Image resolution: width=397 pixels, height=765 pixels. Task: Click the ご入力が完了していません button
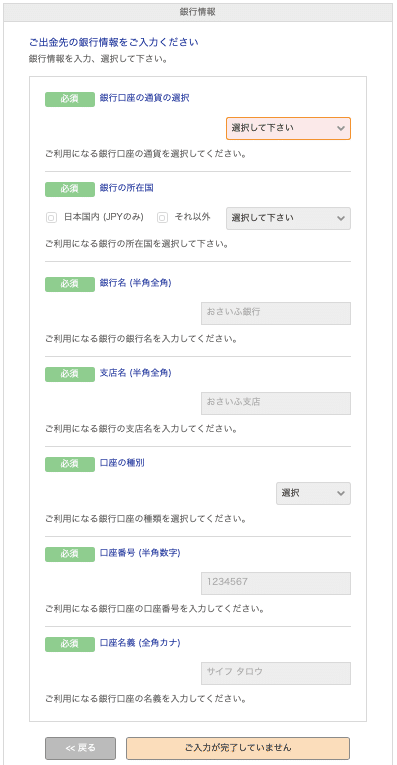238,748
